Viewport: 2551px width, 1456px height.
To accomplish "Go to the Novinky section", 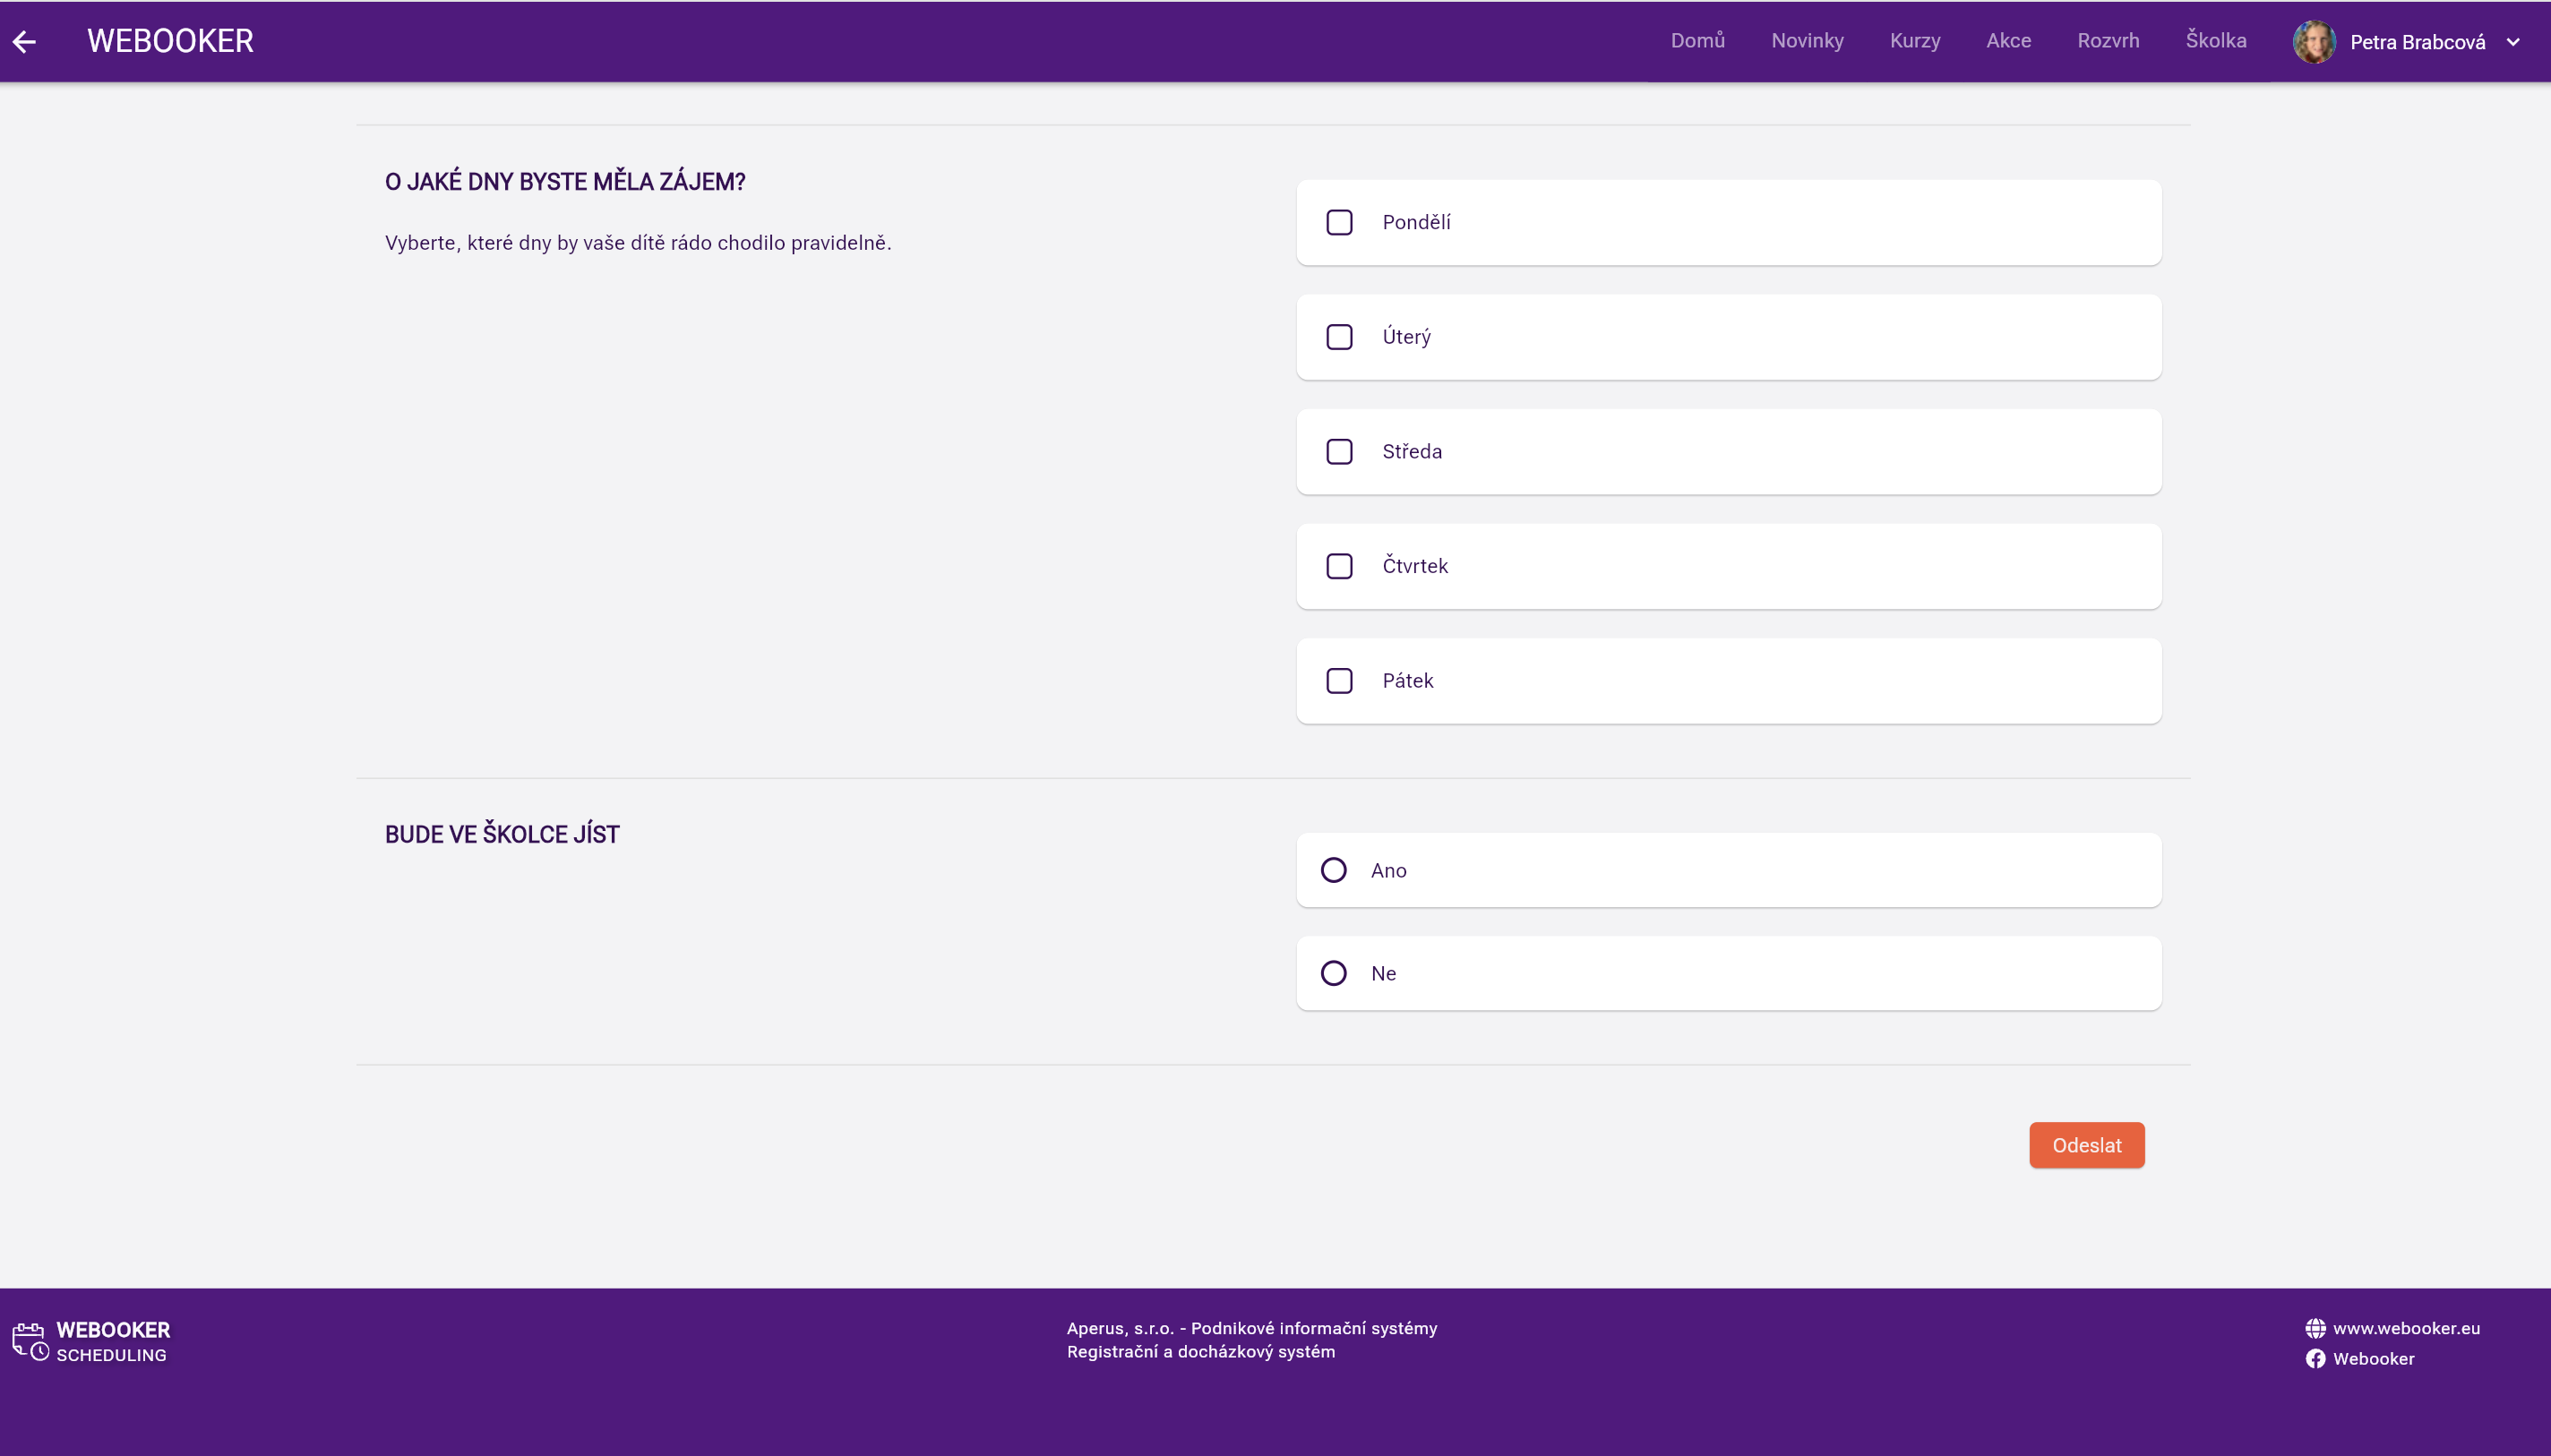I will point(1807,41).
